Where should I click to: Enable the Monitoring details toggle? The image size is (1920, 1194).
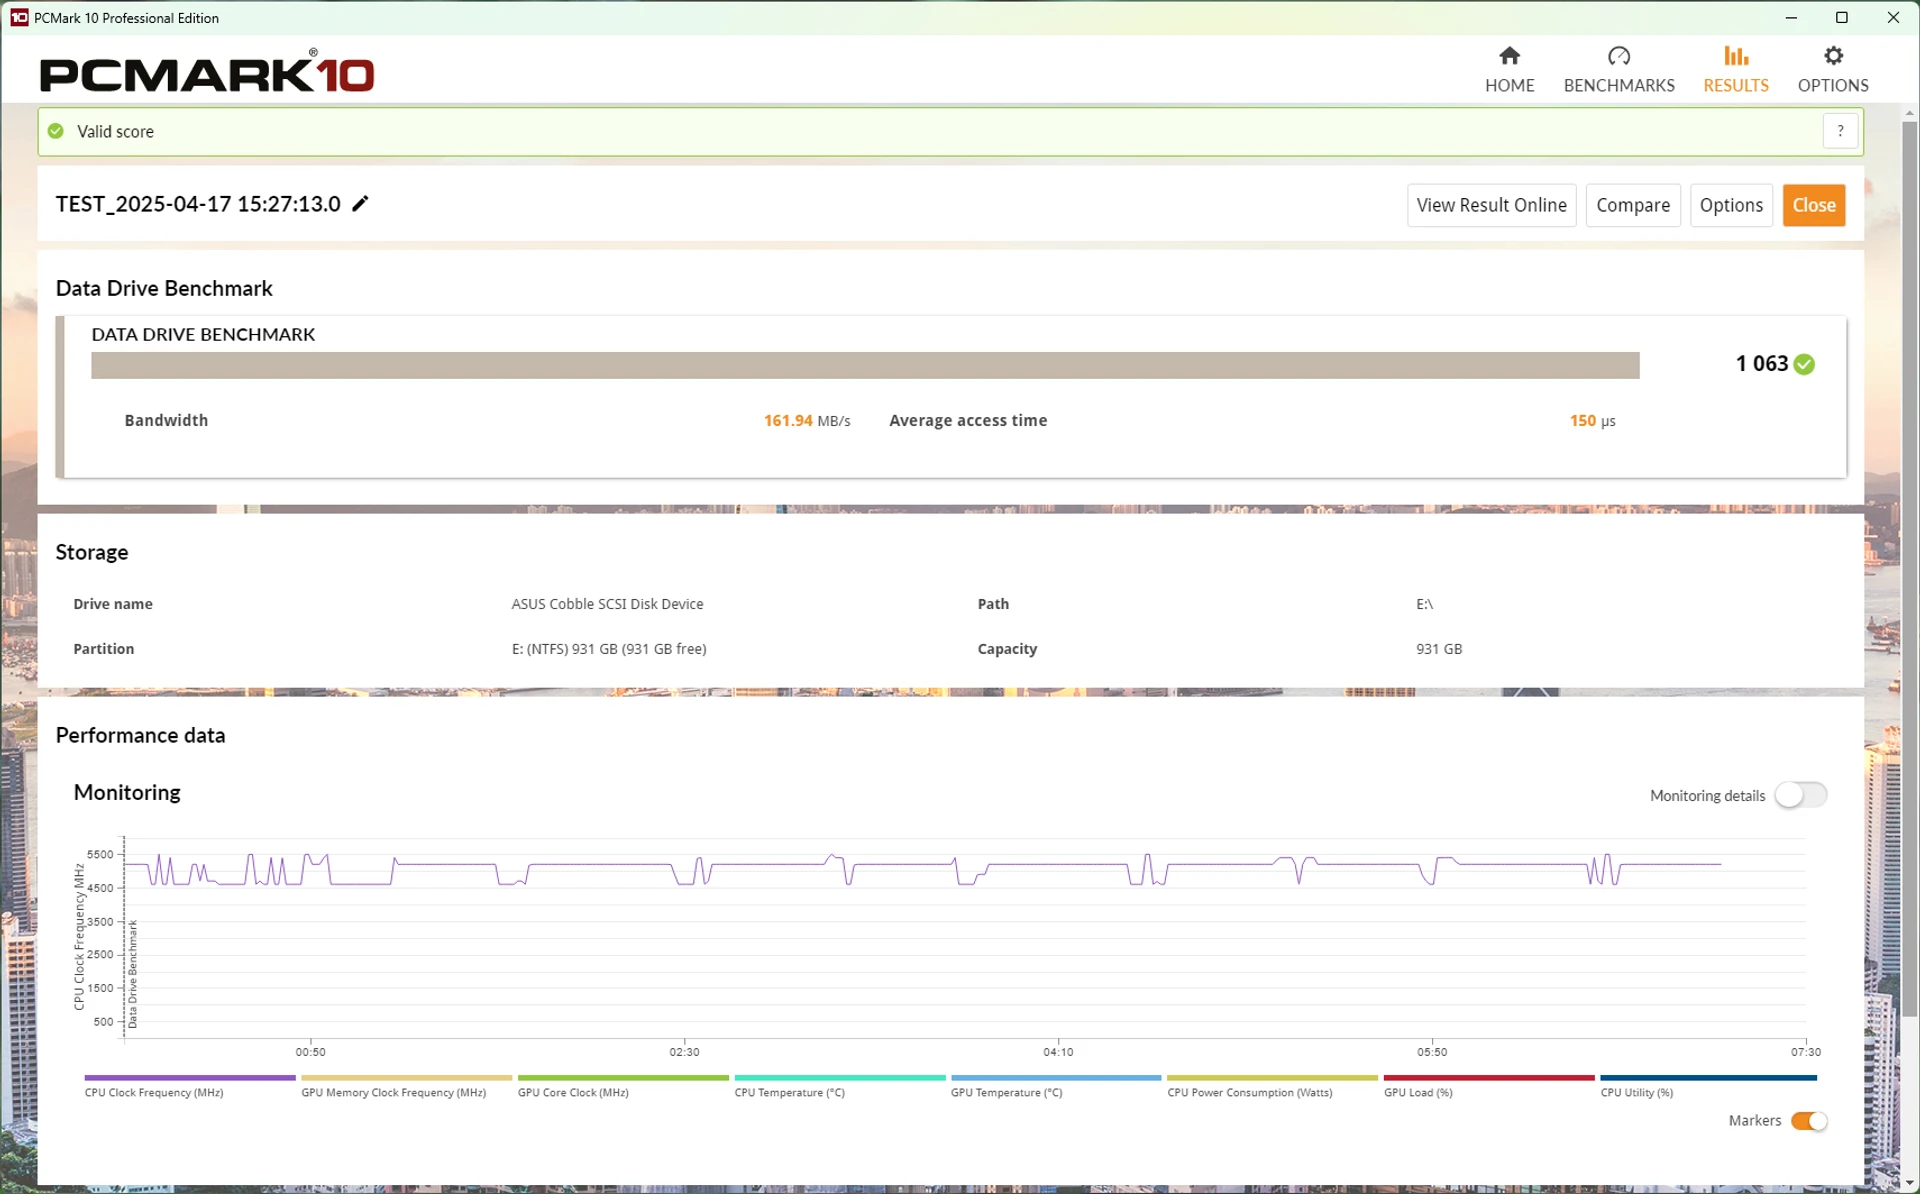1800,795
